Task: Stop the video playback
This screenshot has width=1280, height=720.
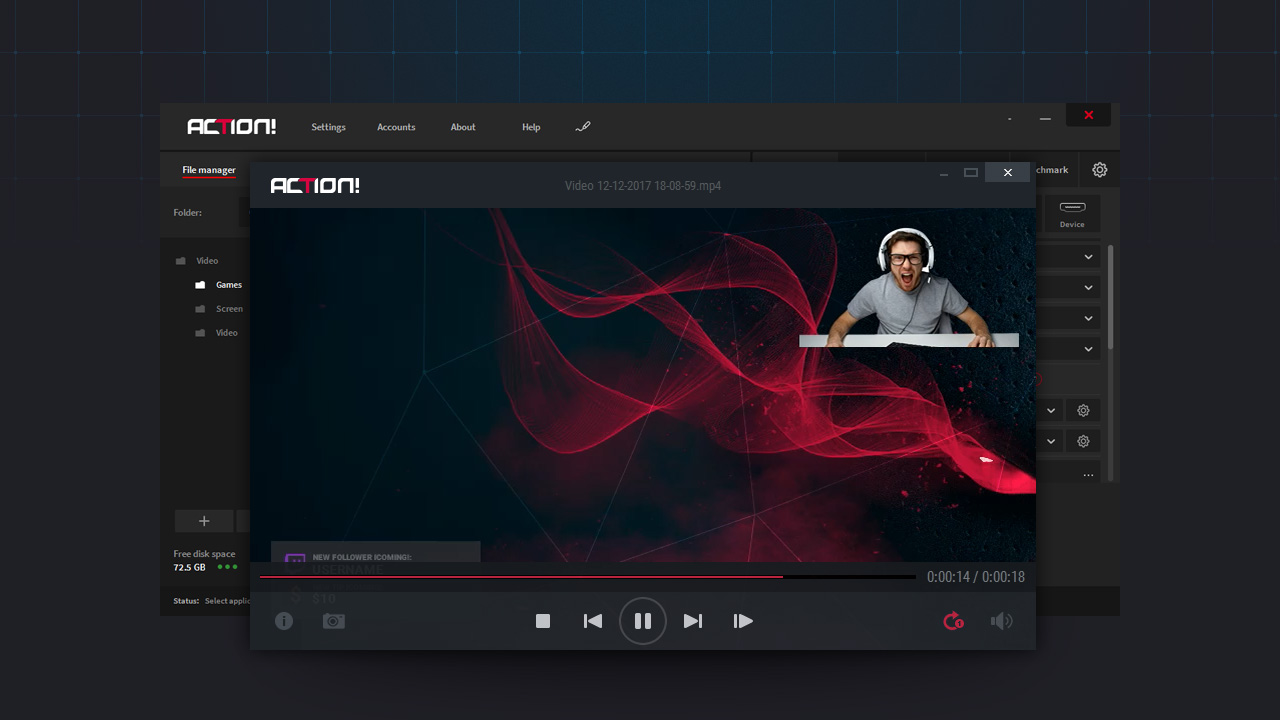Action: click(x=543, y=621)
